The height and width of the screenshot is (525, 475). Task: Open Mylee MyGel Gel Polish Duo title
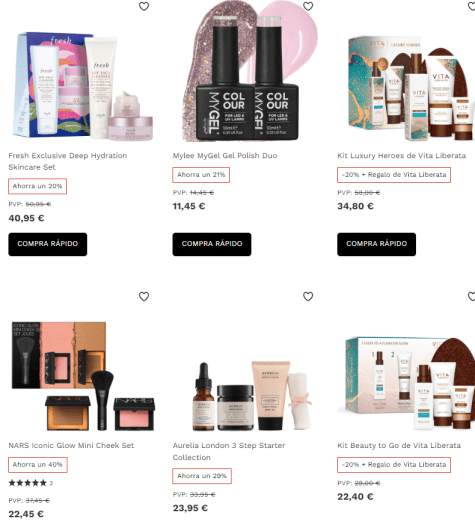point(225,155)
